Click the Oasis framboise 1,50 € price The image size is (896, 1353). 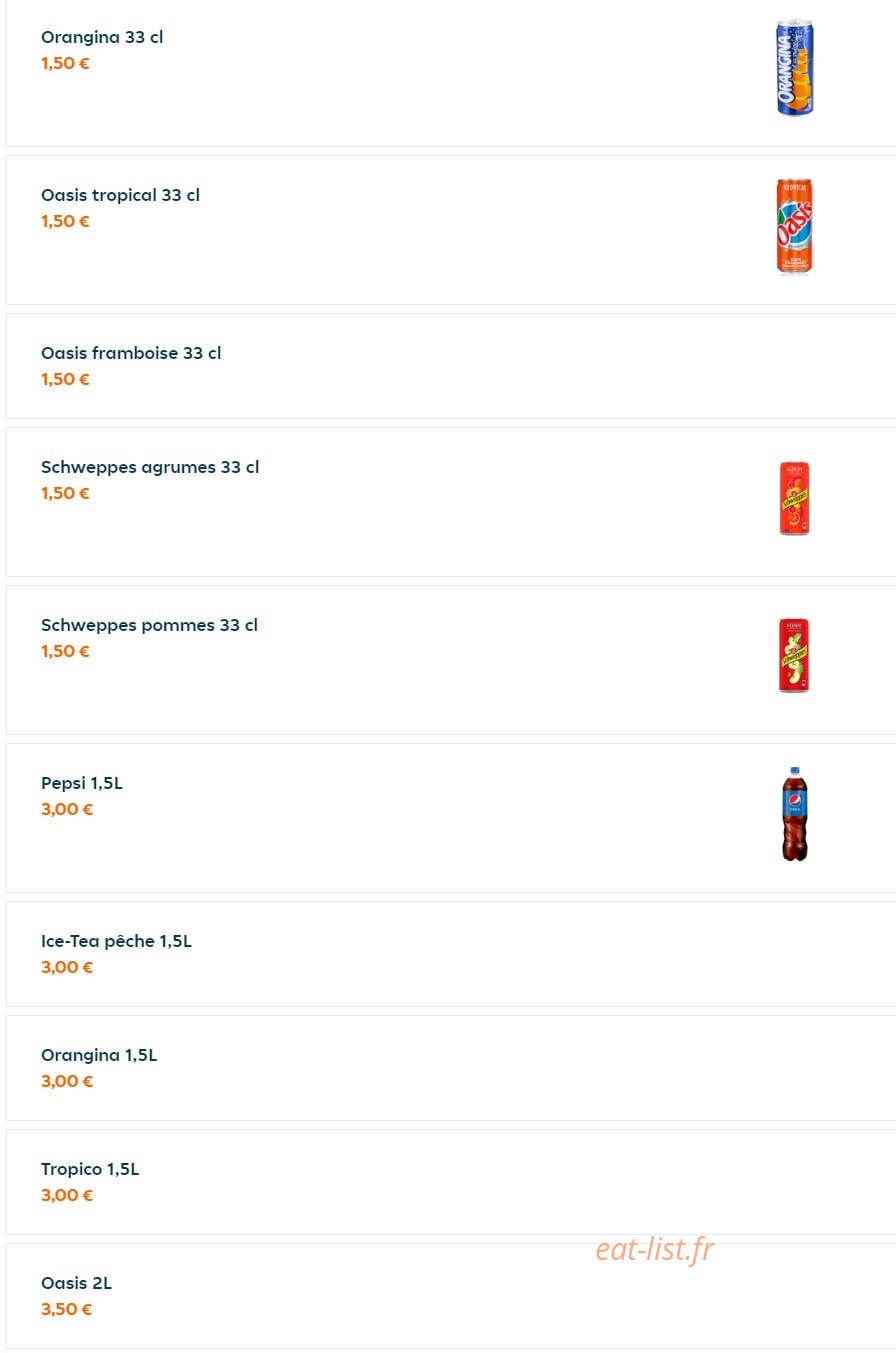pos(65,379)
